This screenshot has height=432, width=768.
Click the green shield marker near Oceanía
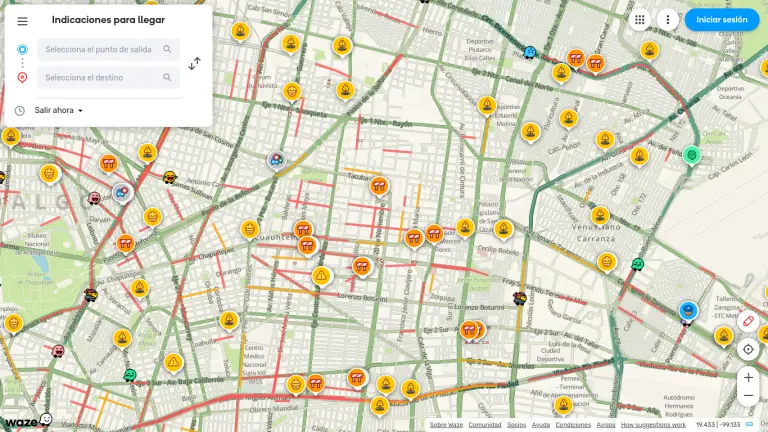tap(691, 155)
